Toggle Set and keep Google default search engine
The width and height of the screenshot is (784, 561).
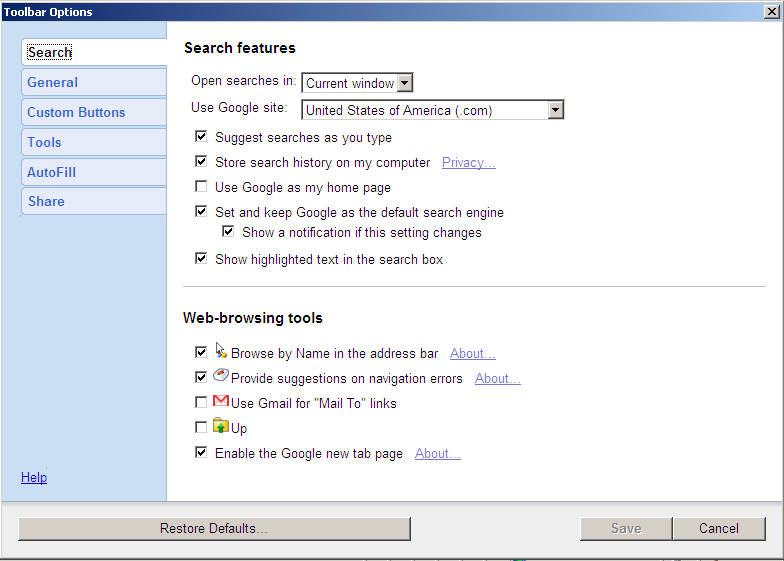(x=201, y=212)
